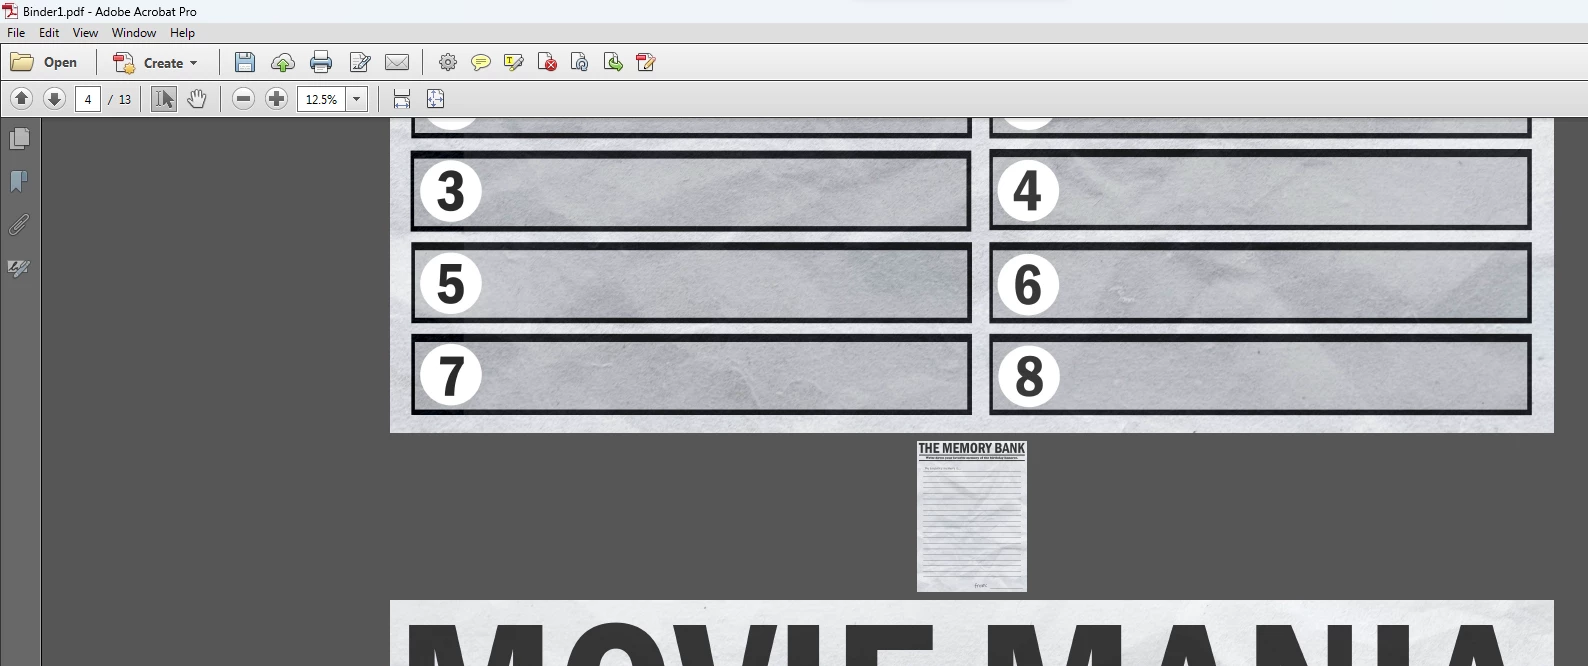
Task: Open the Attachments paperclip panel
Action: tap(19, 225)
